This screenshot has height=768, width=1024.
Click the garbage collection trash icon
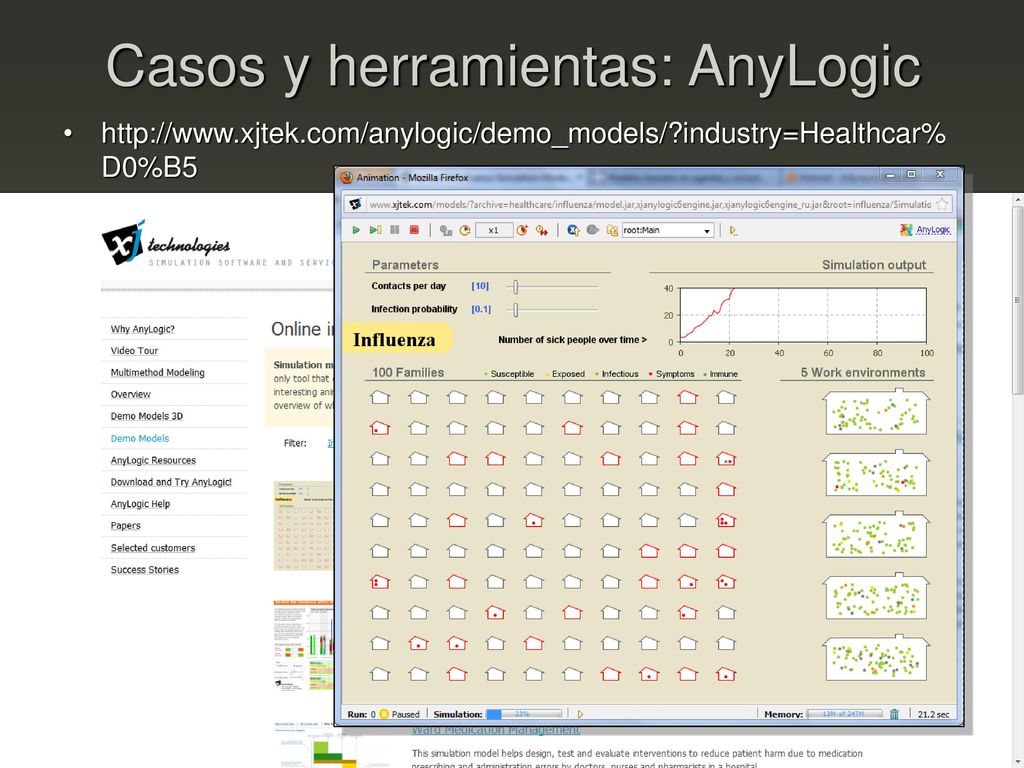[895, 714]
